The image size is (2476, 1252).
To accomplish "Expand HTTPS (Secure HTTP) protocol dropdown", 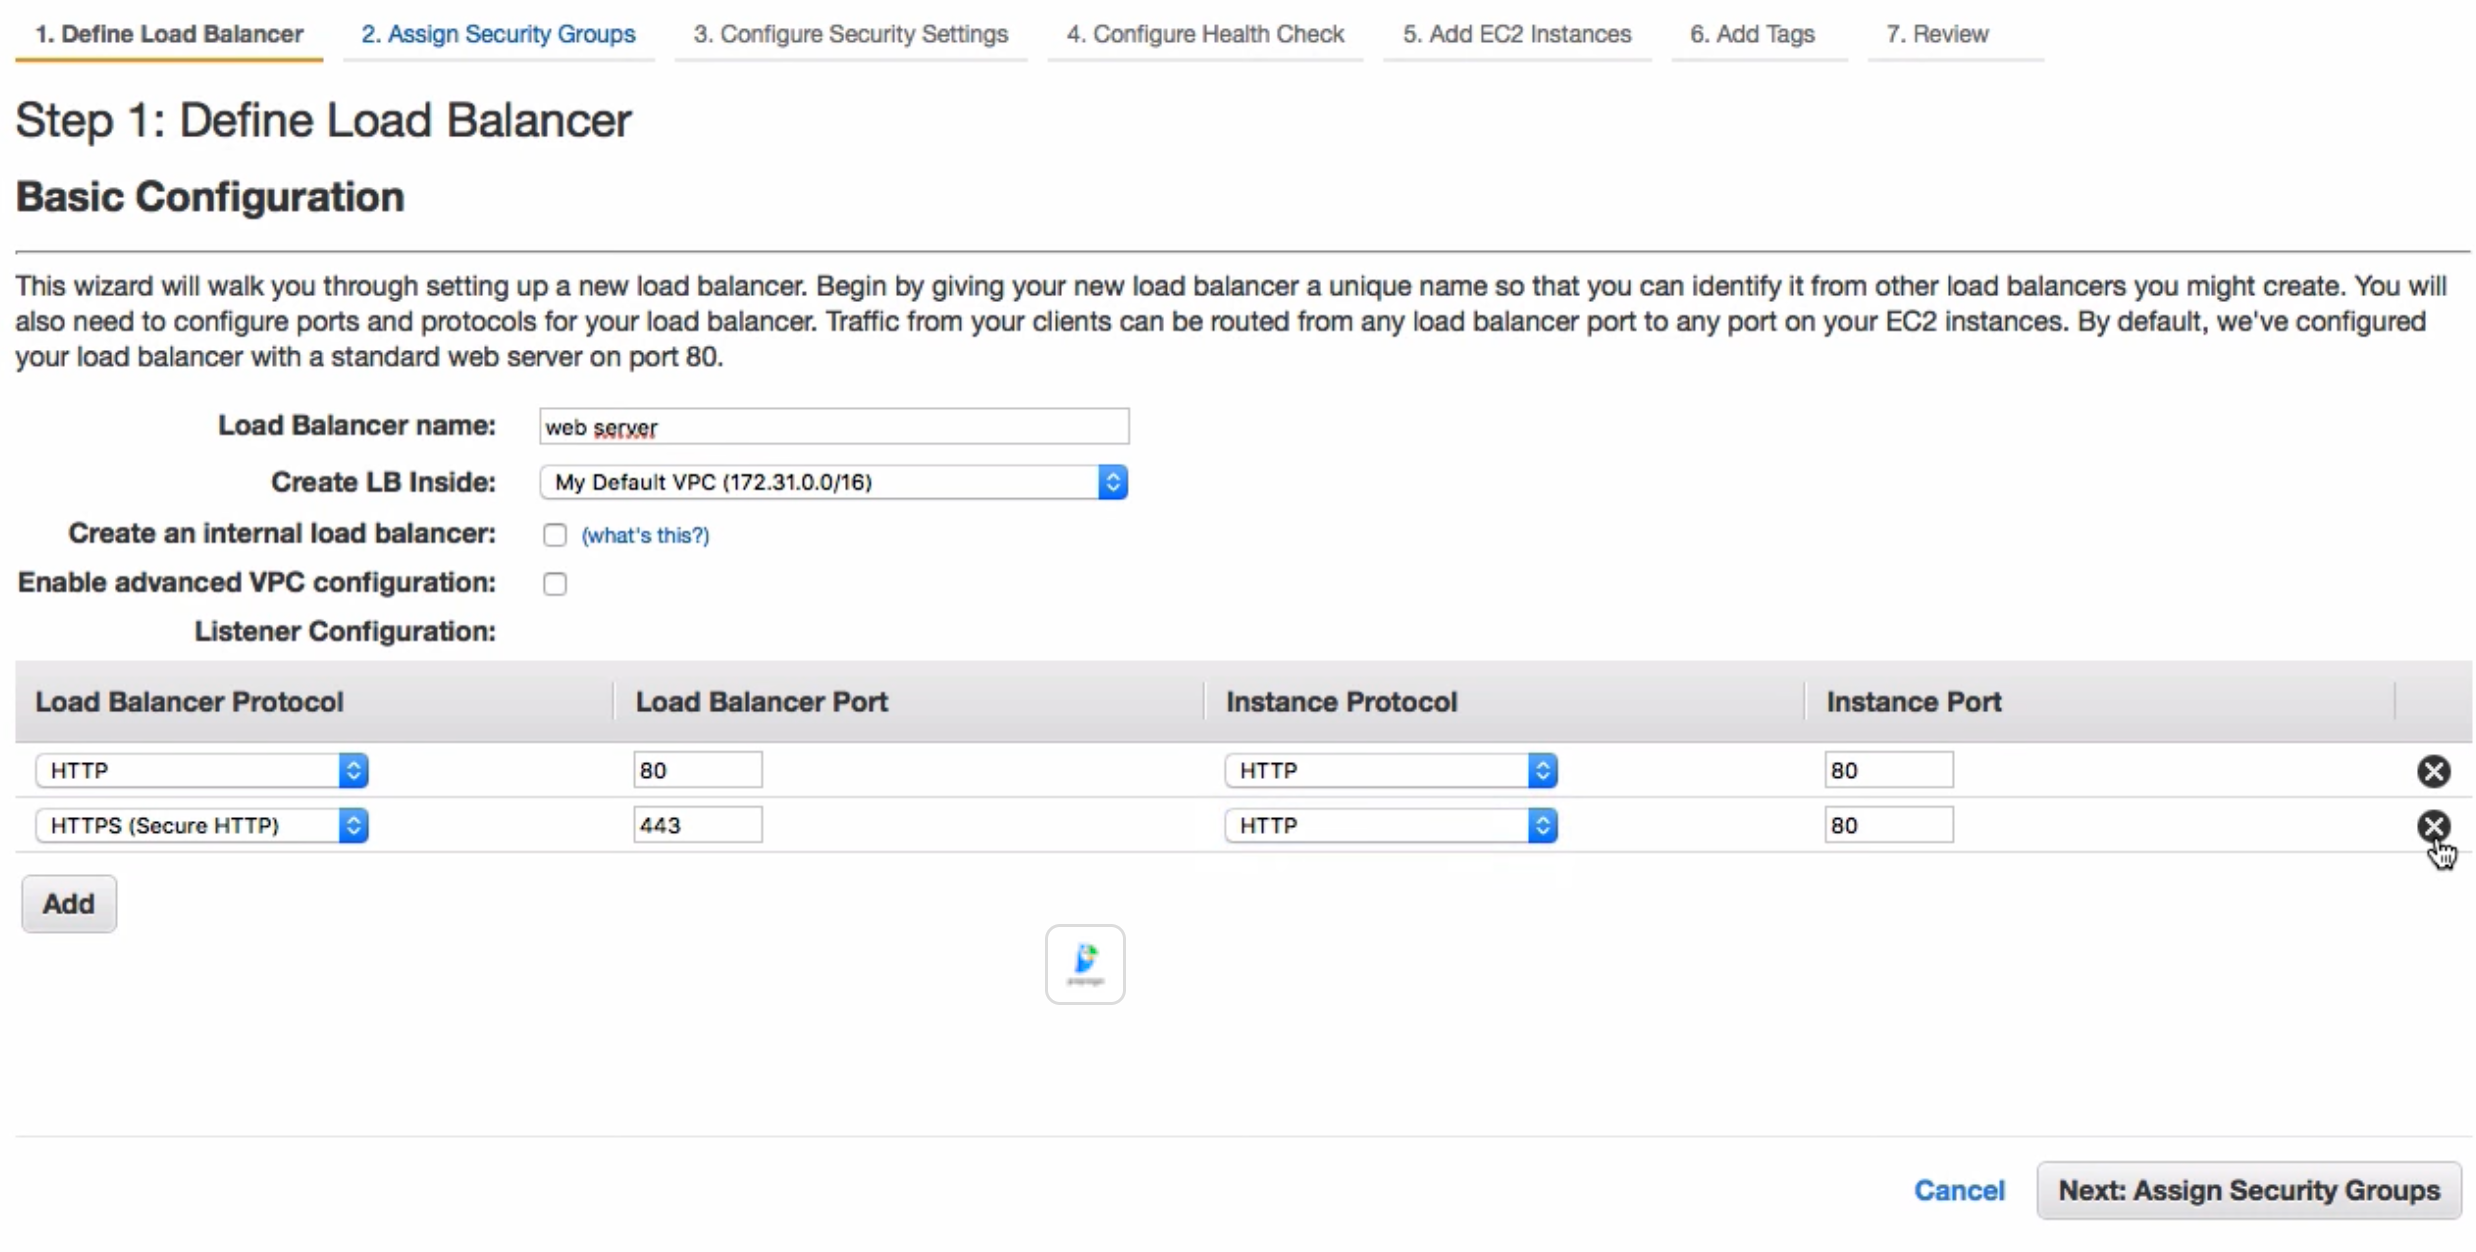I will (201, 825).
